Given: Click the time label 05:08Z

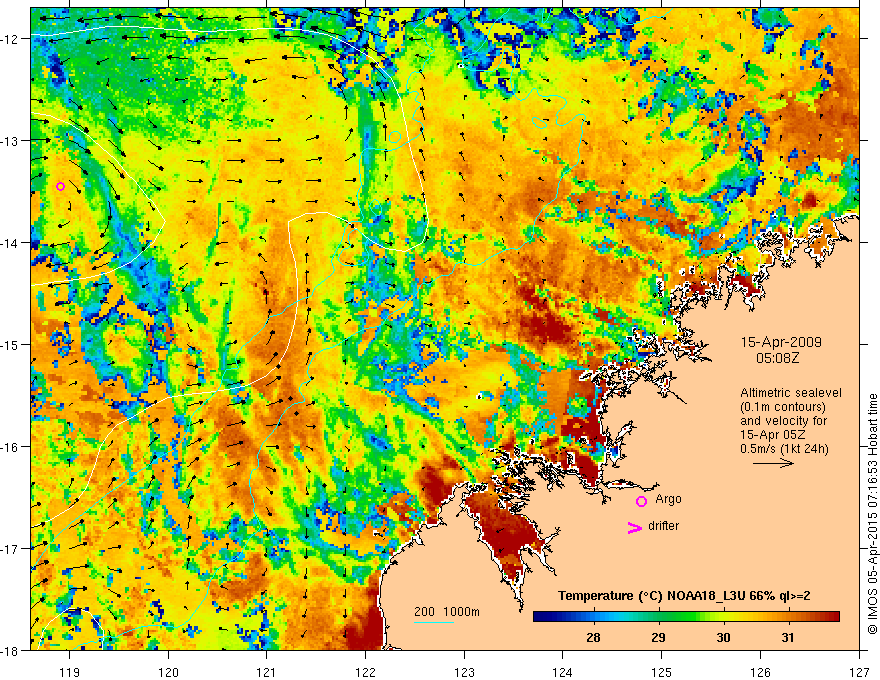Looking at the screenshot, I should 777,358.
